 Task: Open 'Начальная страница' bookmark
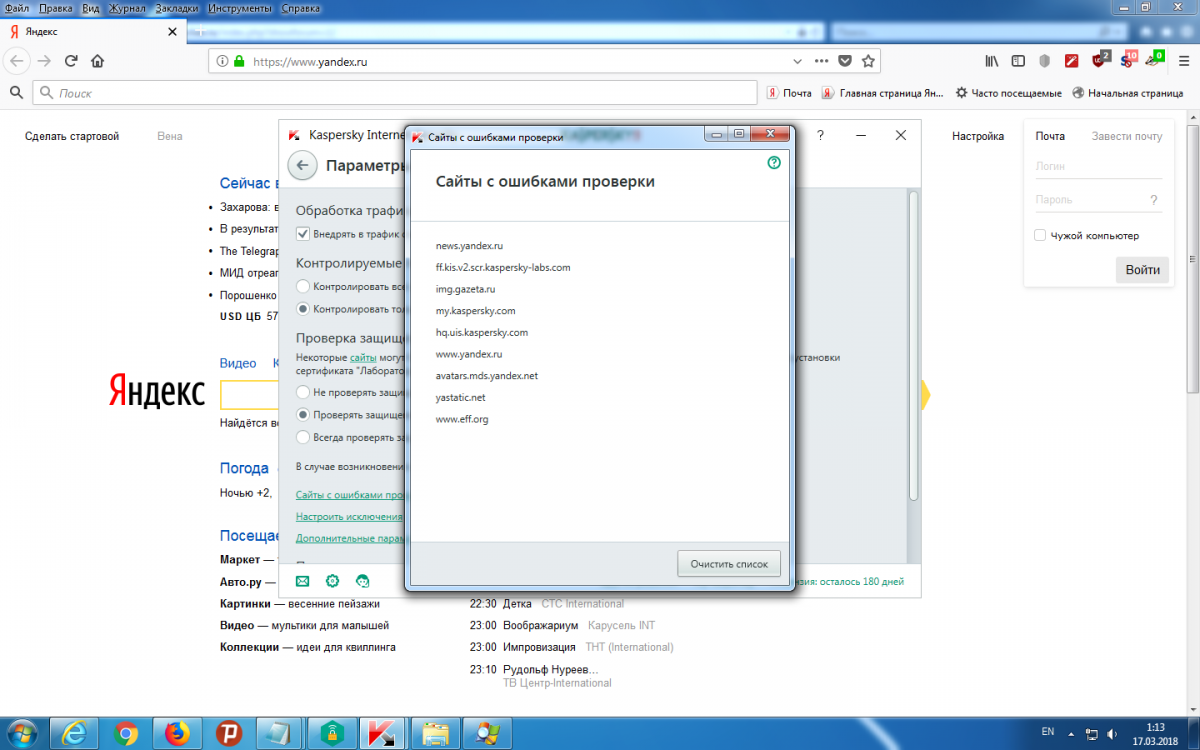click(1127, 93)
